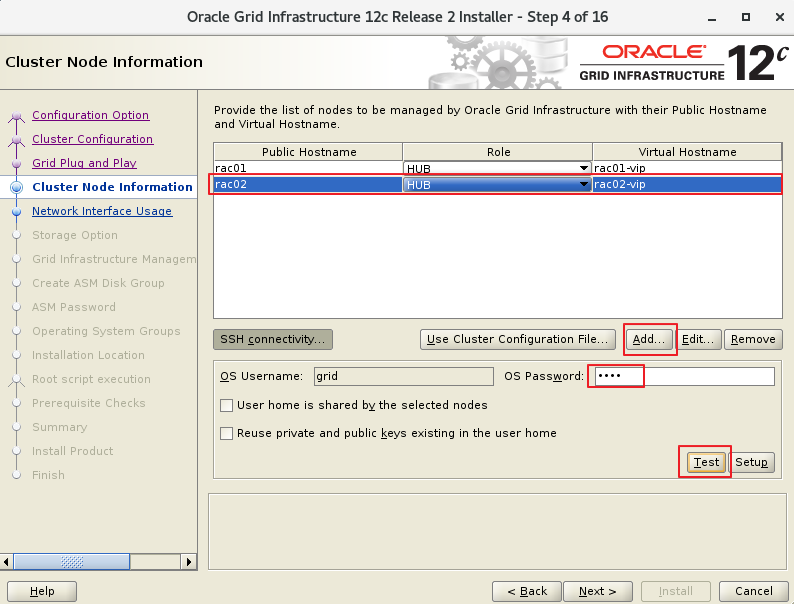Jump to the Network Interface Usage step
The height and width of the screenshot is (604, 794).
[102, 211]
